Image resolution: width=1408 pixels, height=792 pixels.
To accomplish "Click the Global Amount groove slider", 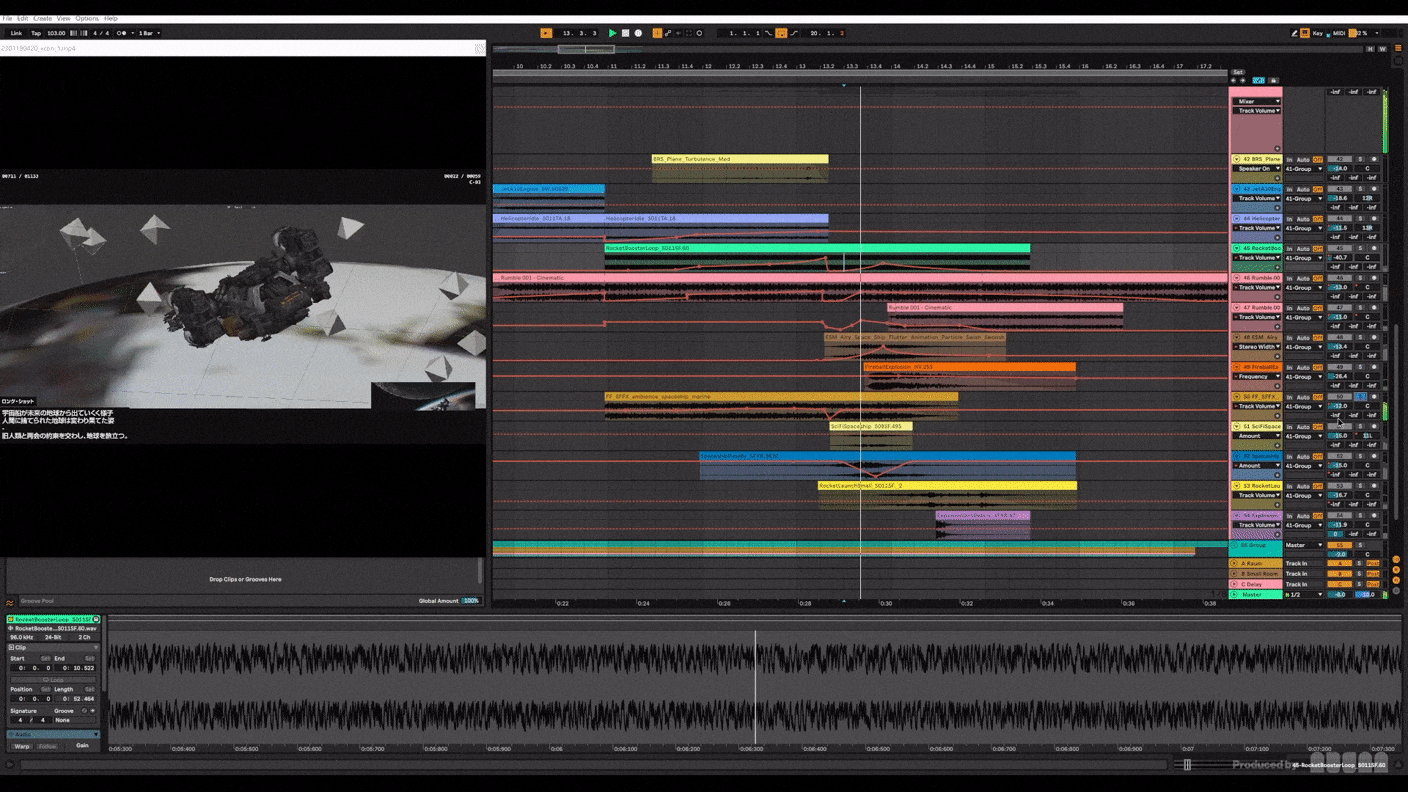I will coord(470,601).
